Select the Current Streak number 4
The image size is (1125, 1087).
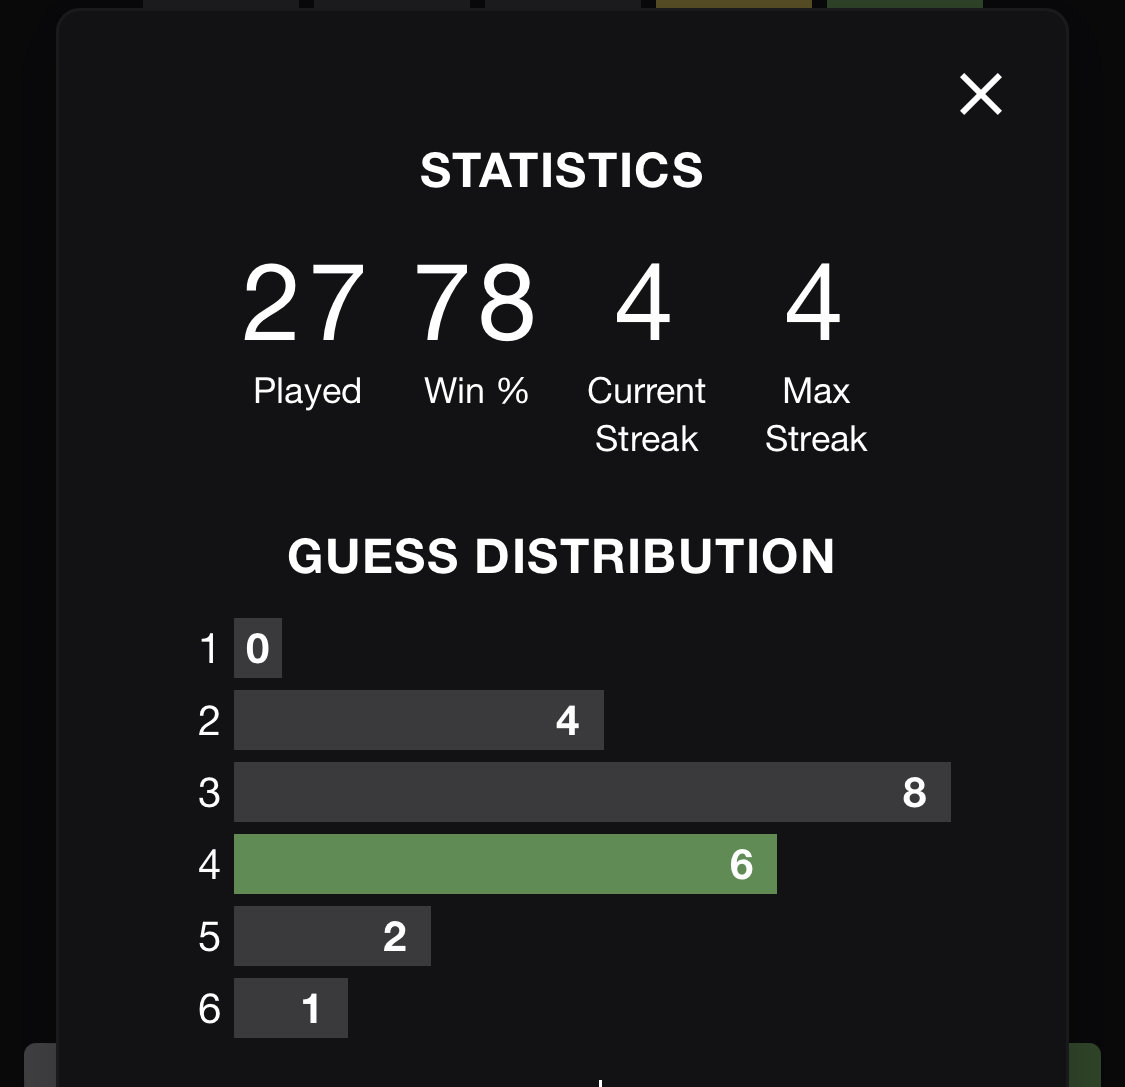coord(644,303)
